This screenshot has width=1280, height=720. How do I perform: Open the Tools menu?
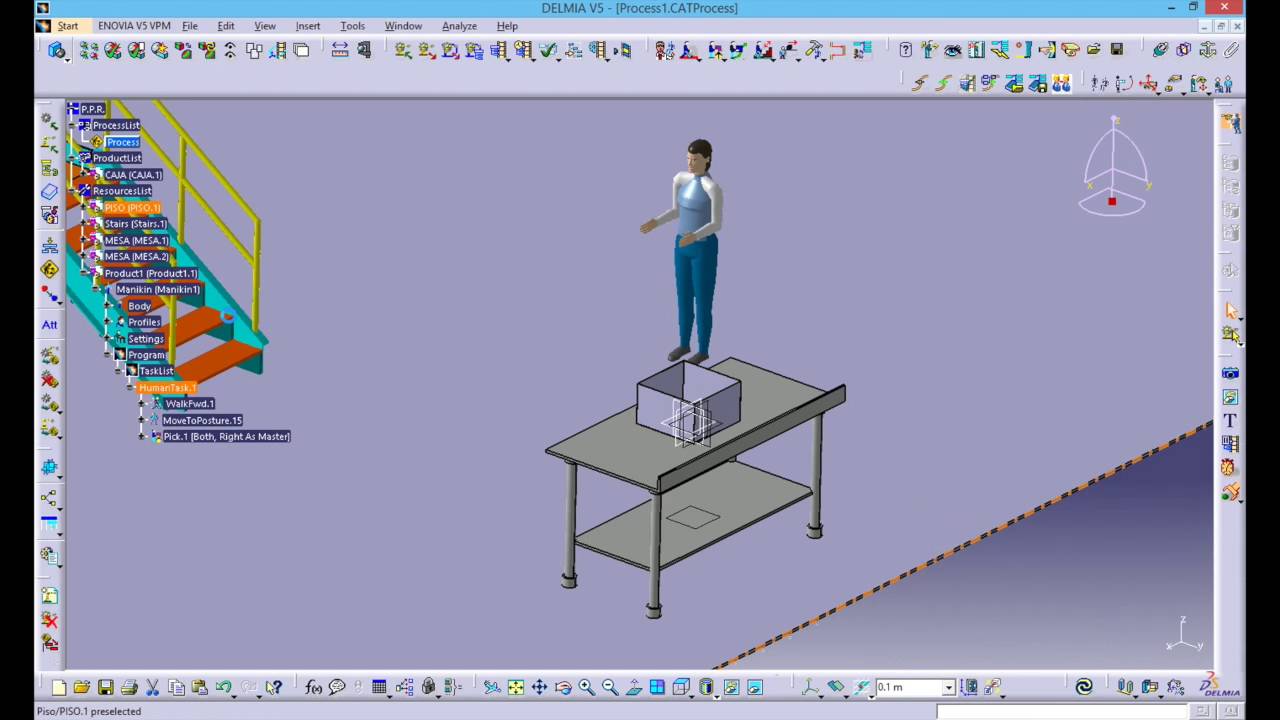(x=352, y=26)
